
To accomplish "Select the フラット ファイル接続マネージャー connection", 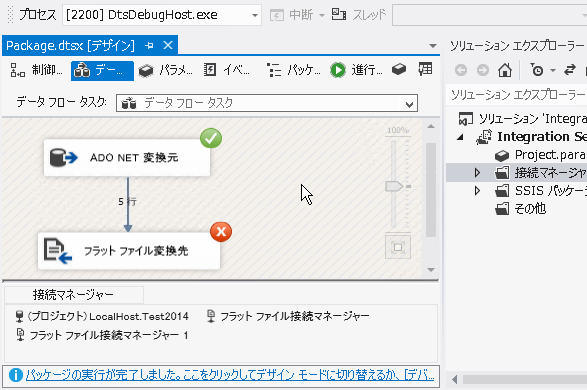I will coord(288,317).
